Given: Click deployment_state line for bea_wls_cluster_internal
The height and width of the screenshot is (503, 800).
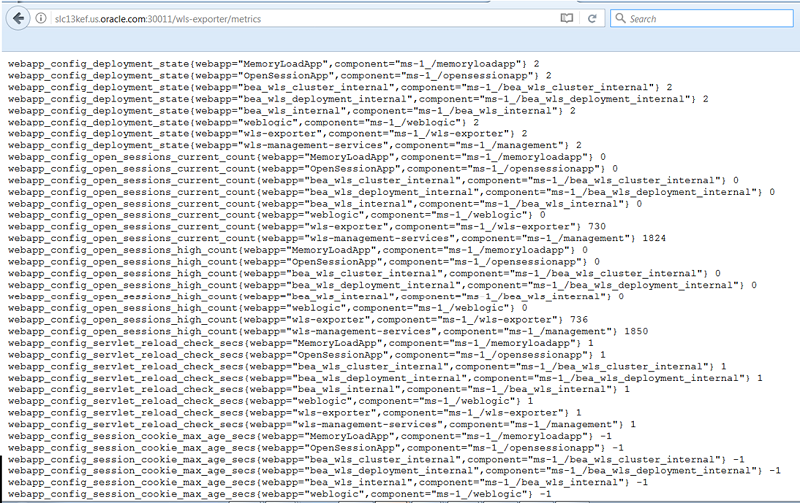Looking at the screenshot, I should tap(340, 88).
